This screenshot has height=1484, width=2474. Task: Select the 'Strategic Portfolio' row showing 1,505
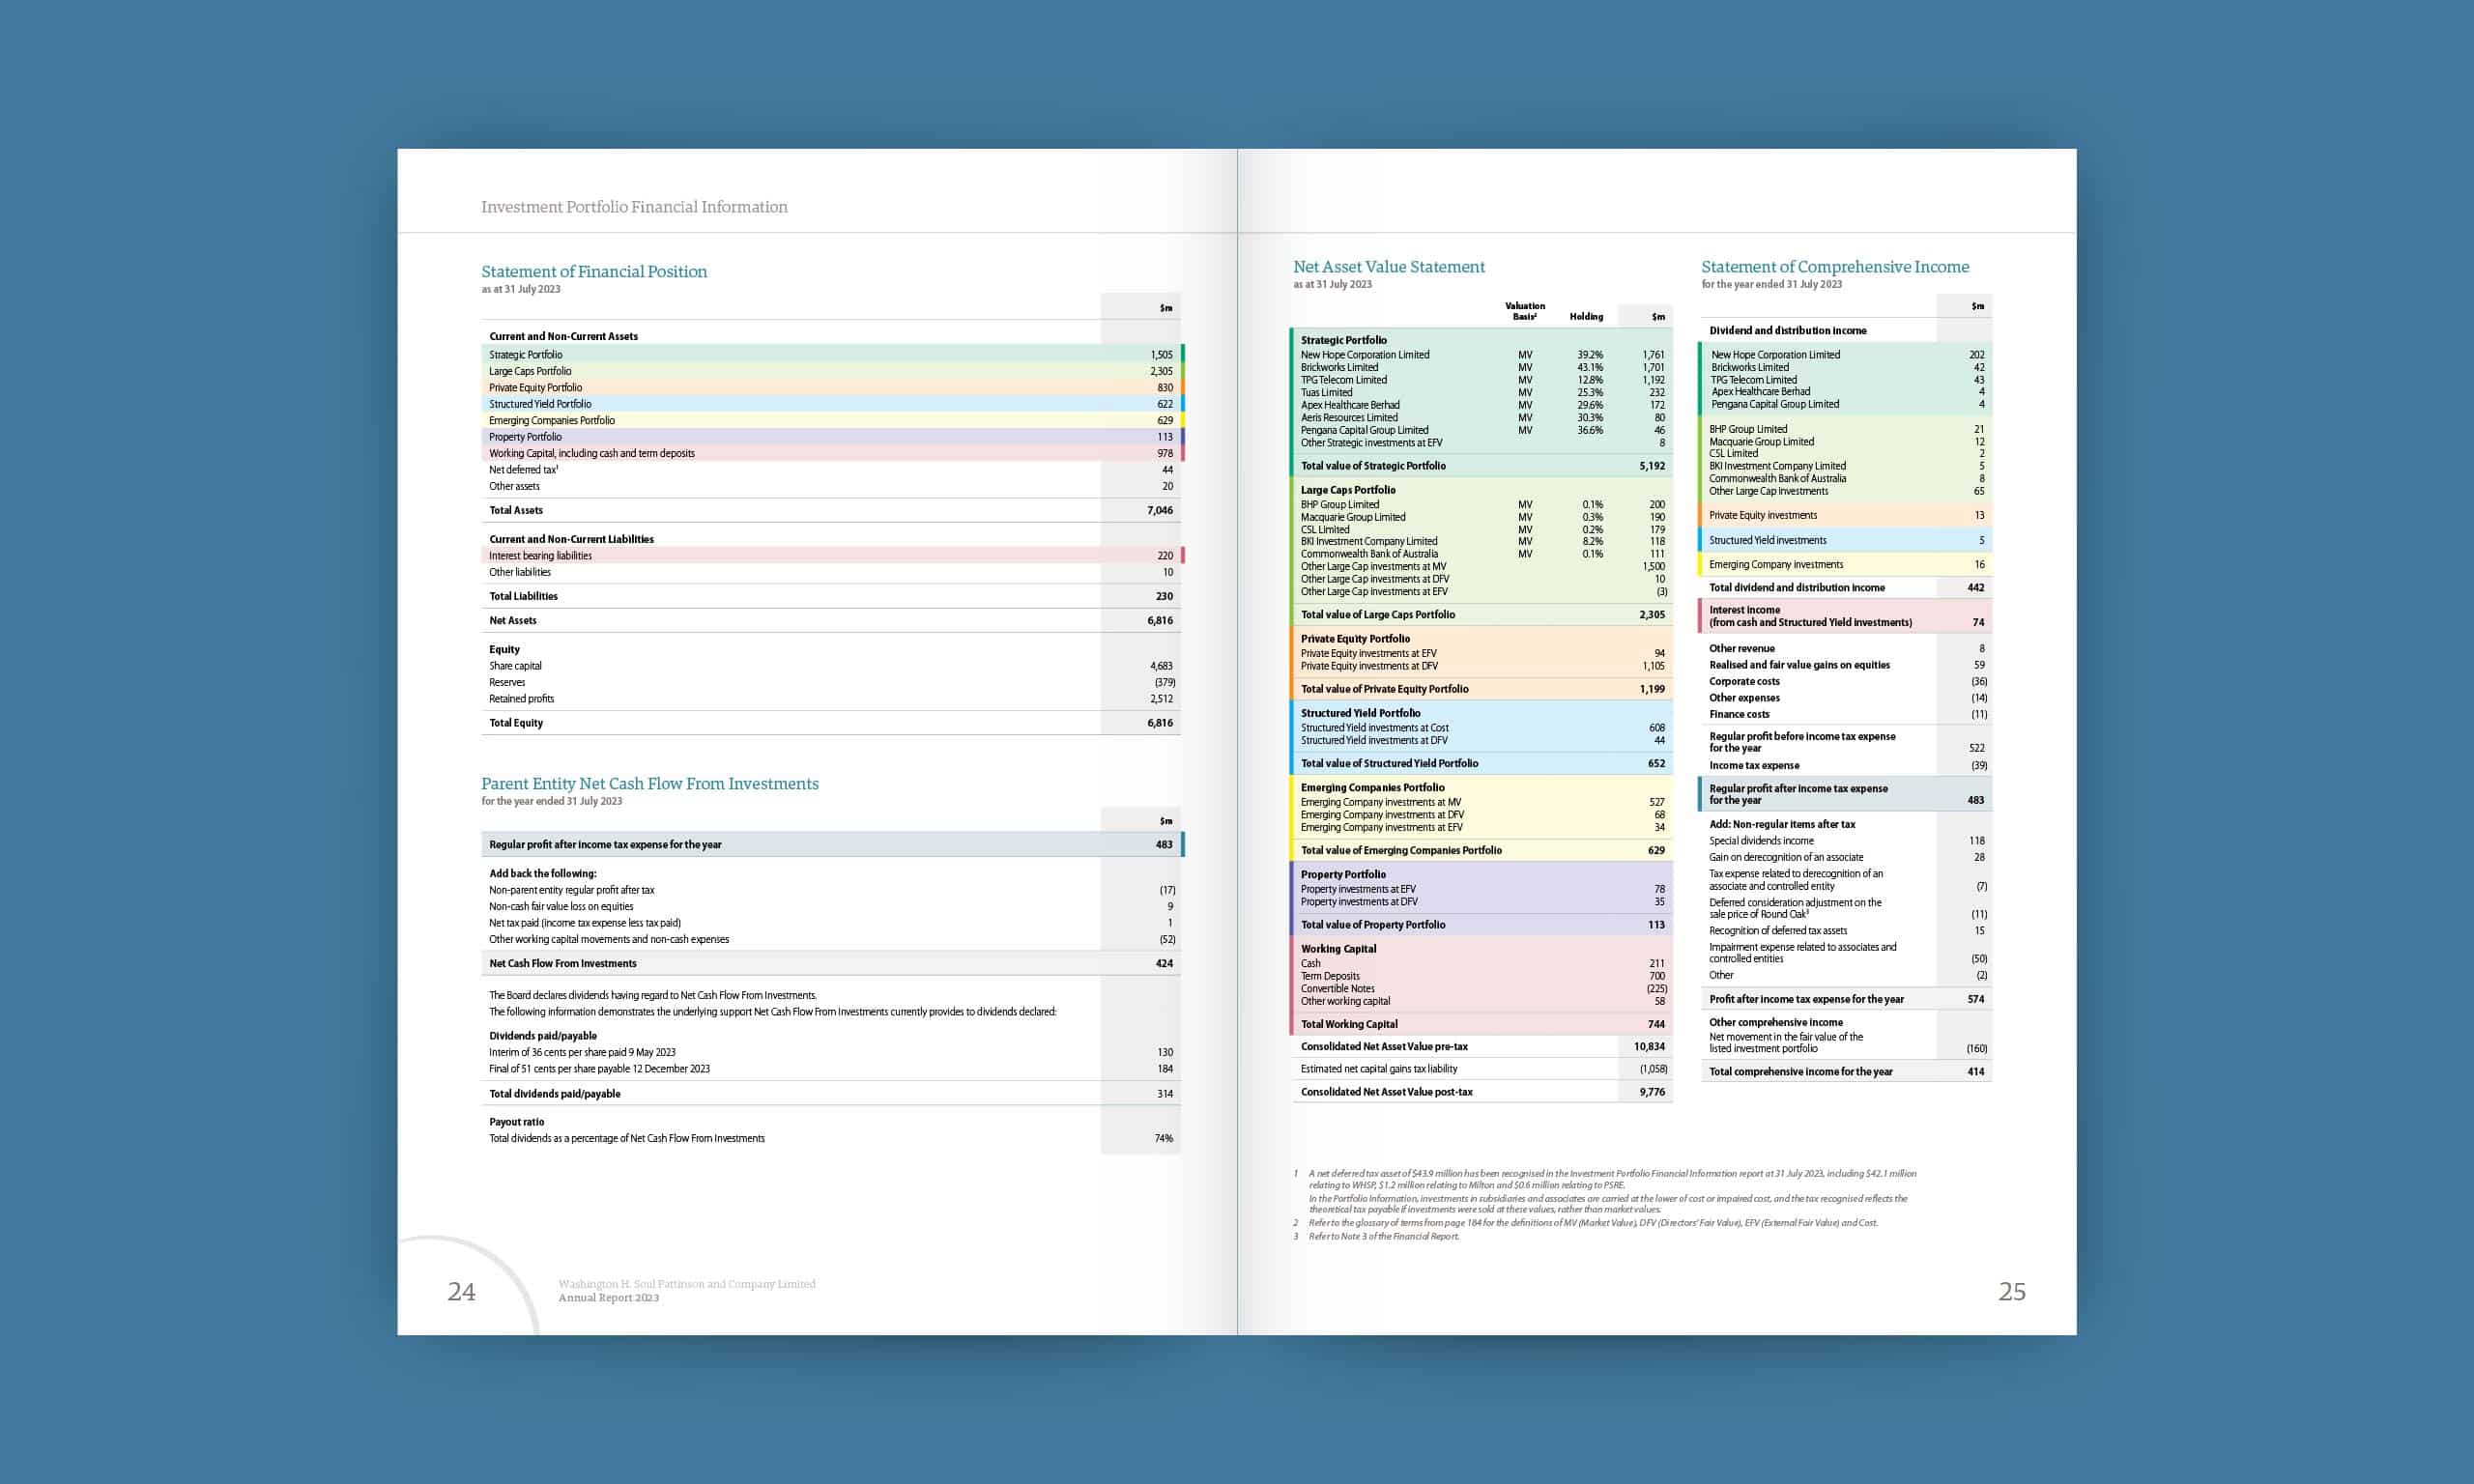coord(832,354)
